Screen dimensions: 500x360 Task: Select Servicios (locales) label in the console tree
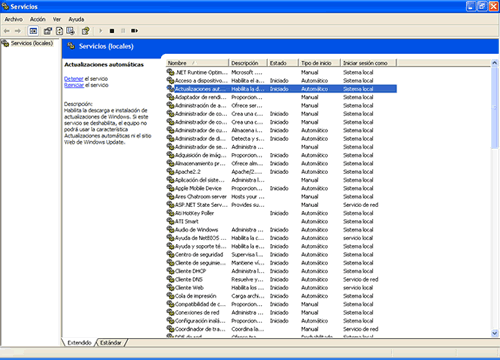pos(32,43)
